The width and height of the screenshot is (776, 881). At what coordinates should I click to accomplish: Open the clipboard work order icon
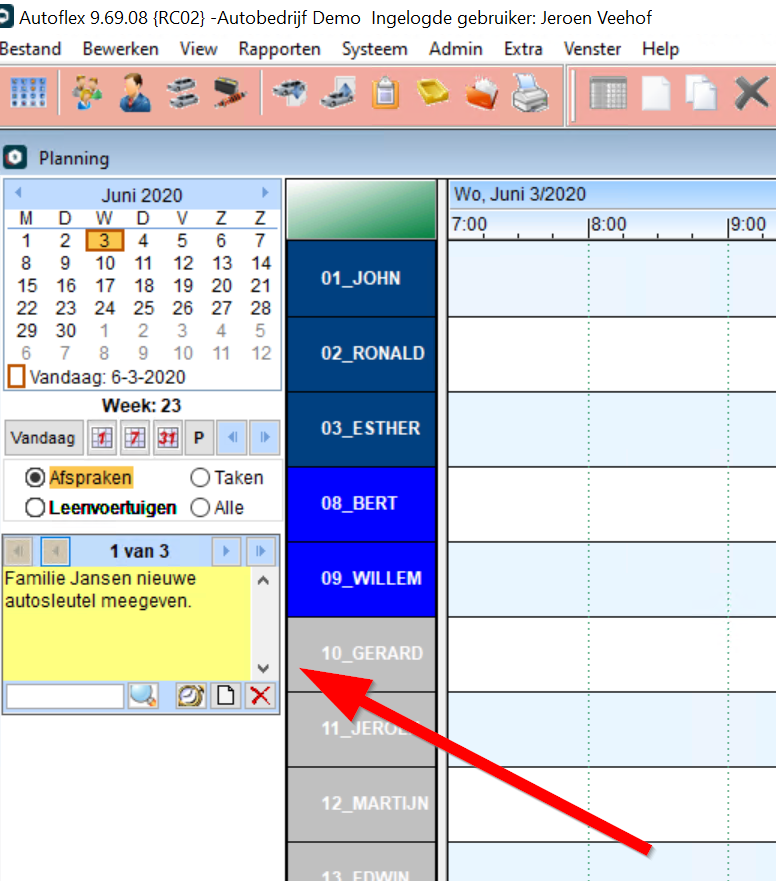[385, 93]
